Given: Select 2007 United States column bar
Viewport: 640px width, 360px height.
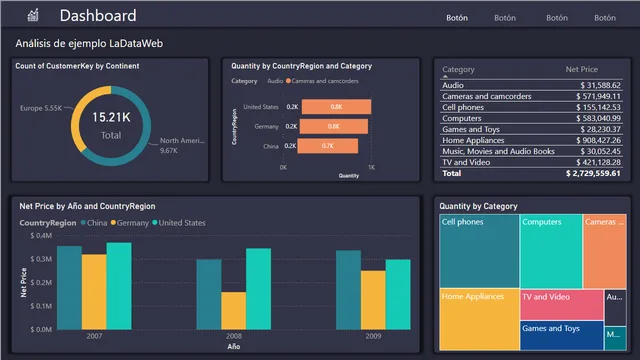Looking at the screenshot, I should (x=119, y=286).
